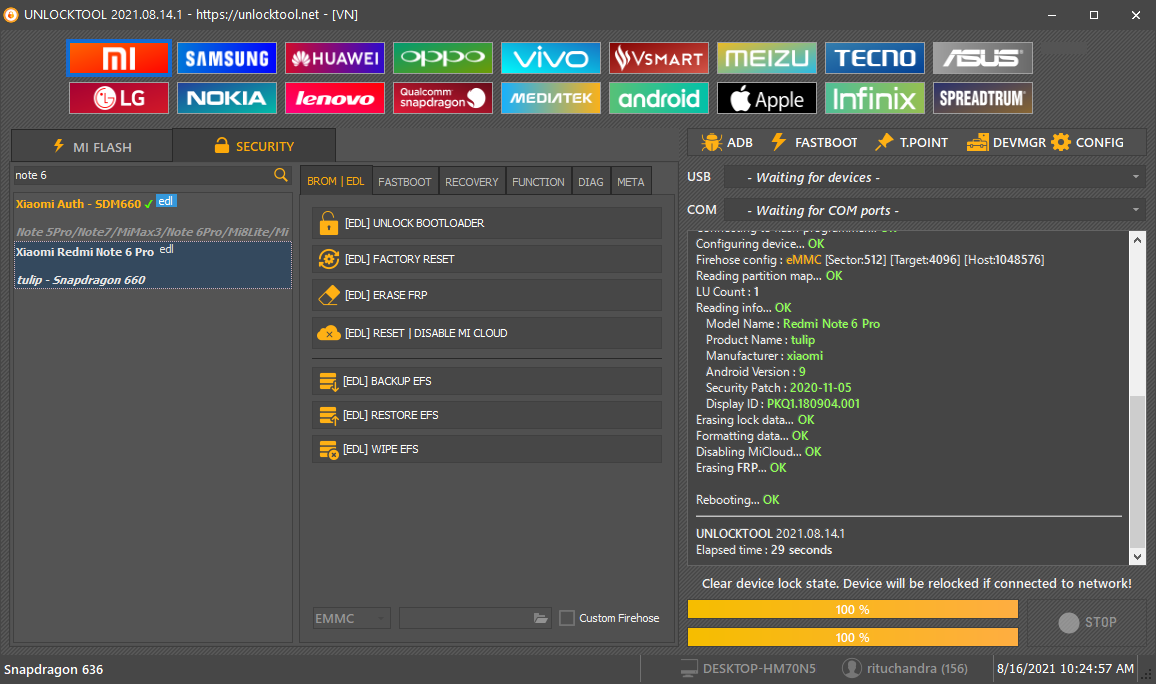This screenshot has height=684, width=1156.
Task: Pick the LG brand logo
Action: pyautogui.click(x=119, y=98)
